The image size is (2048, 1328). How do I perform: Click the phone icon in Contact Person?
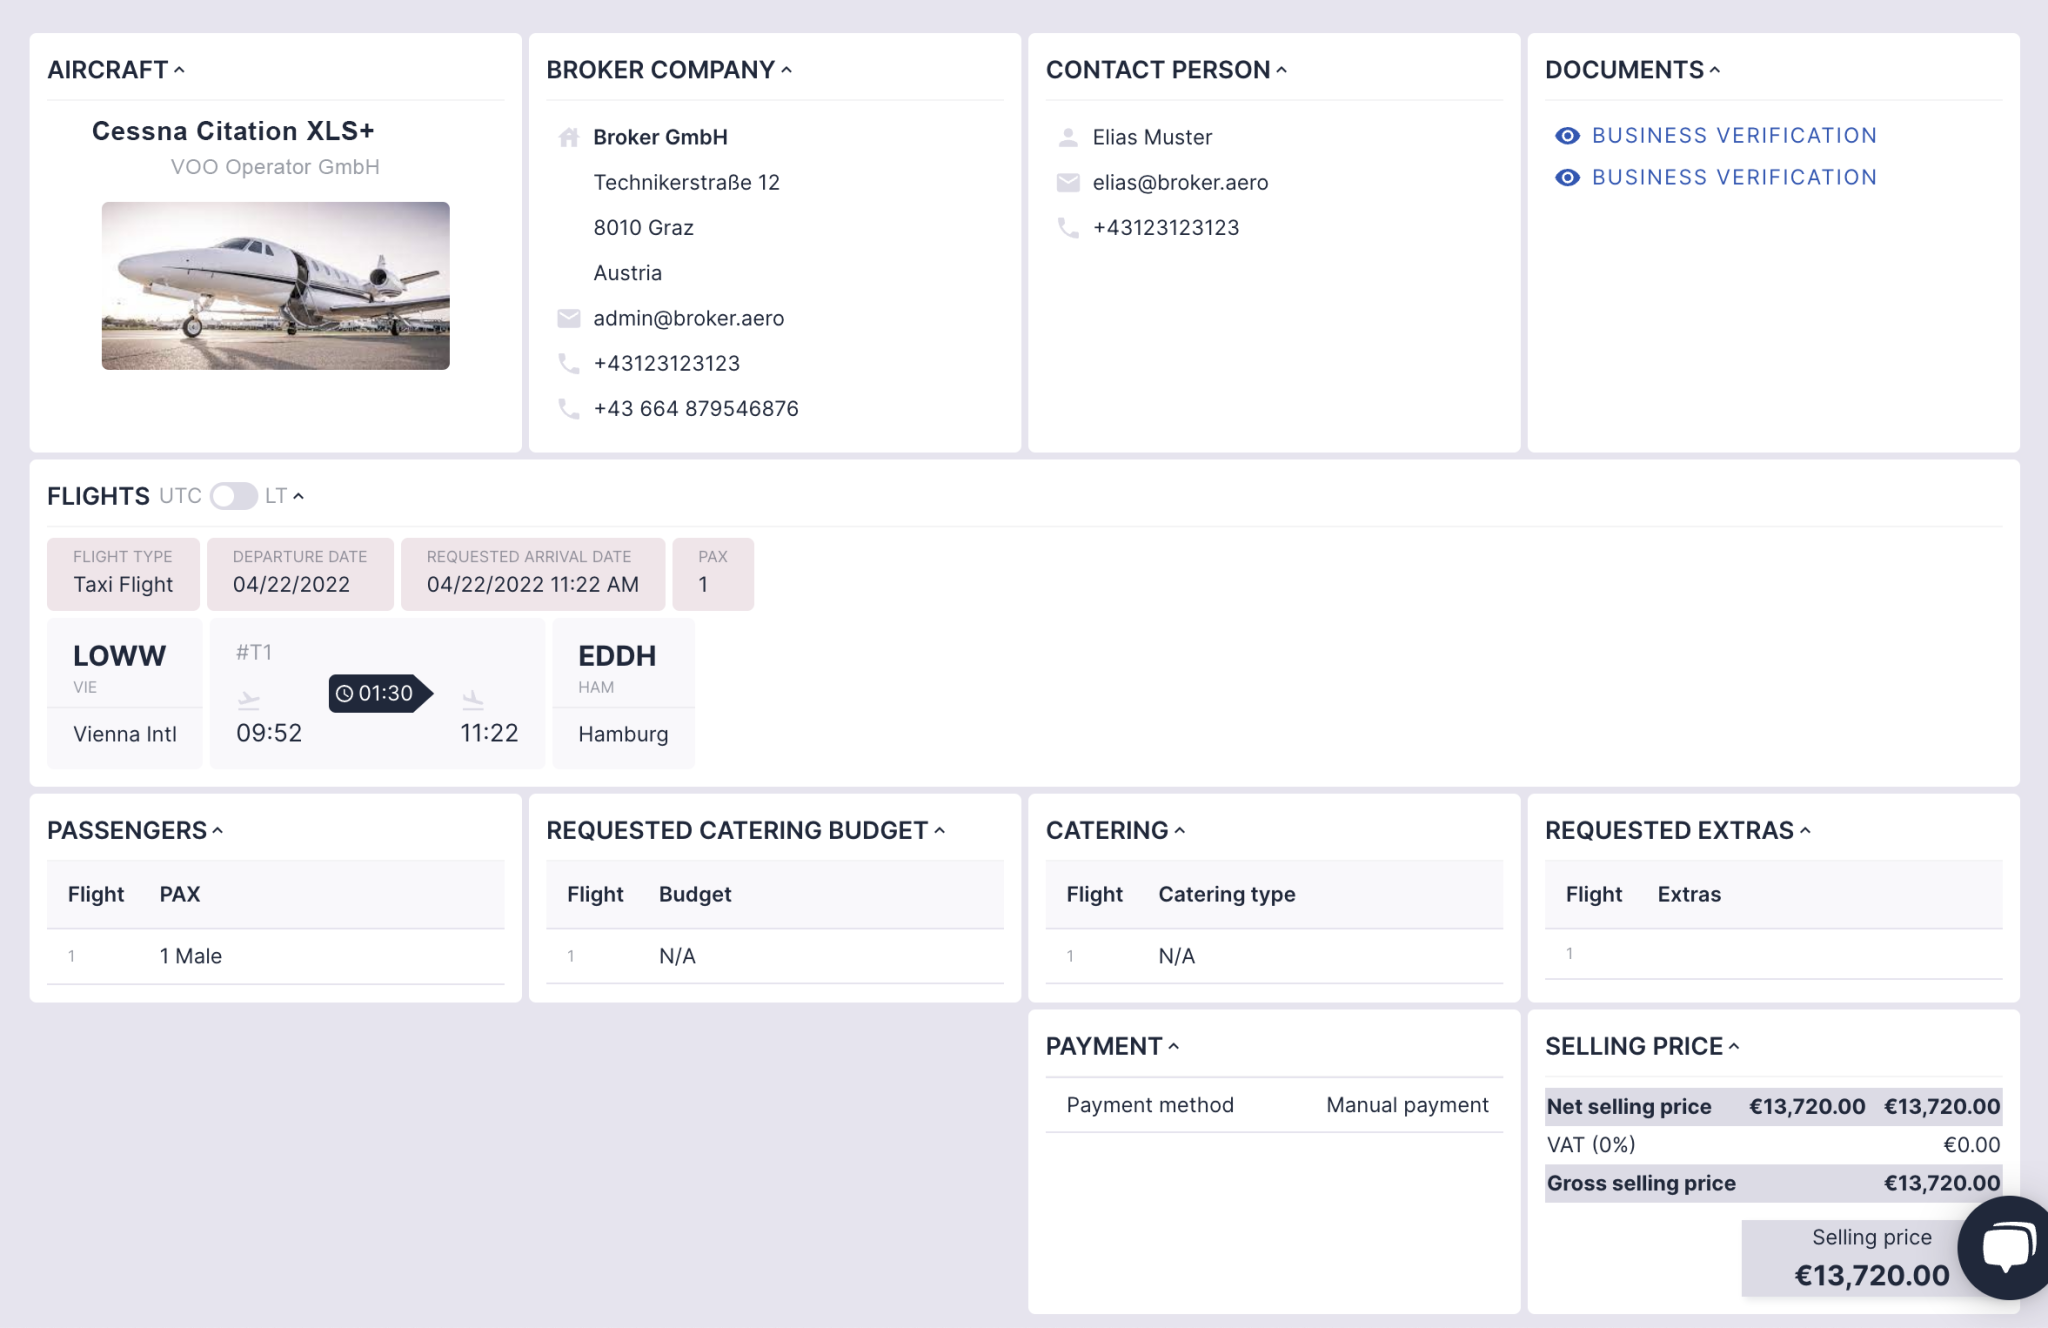click(x=1067, y=228)
